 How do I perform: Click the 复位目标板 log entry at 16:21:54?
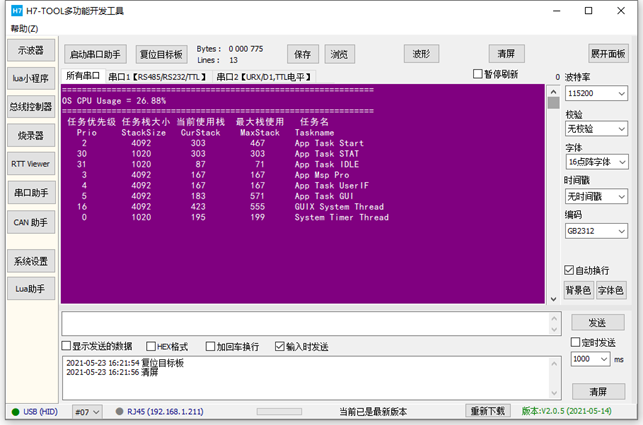click(125, 363)
